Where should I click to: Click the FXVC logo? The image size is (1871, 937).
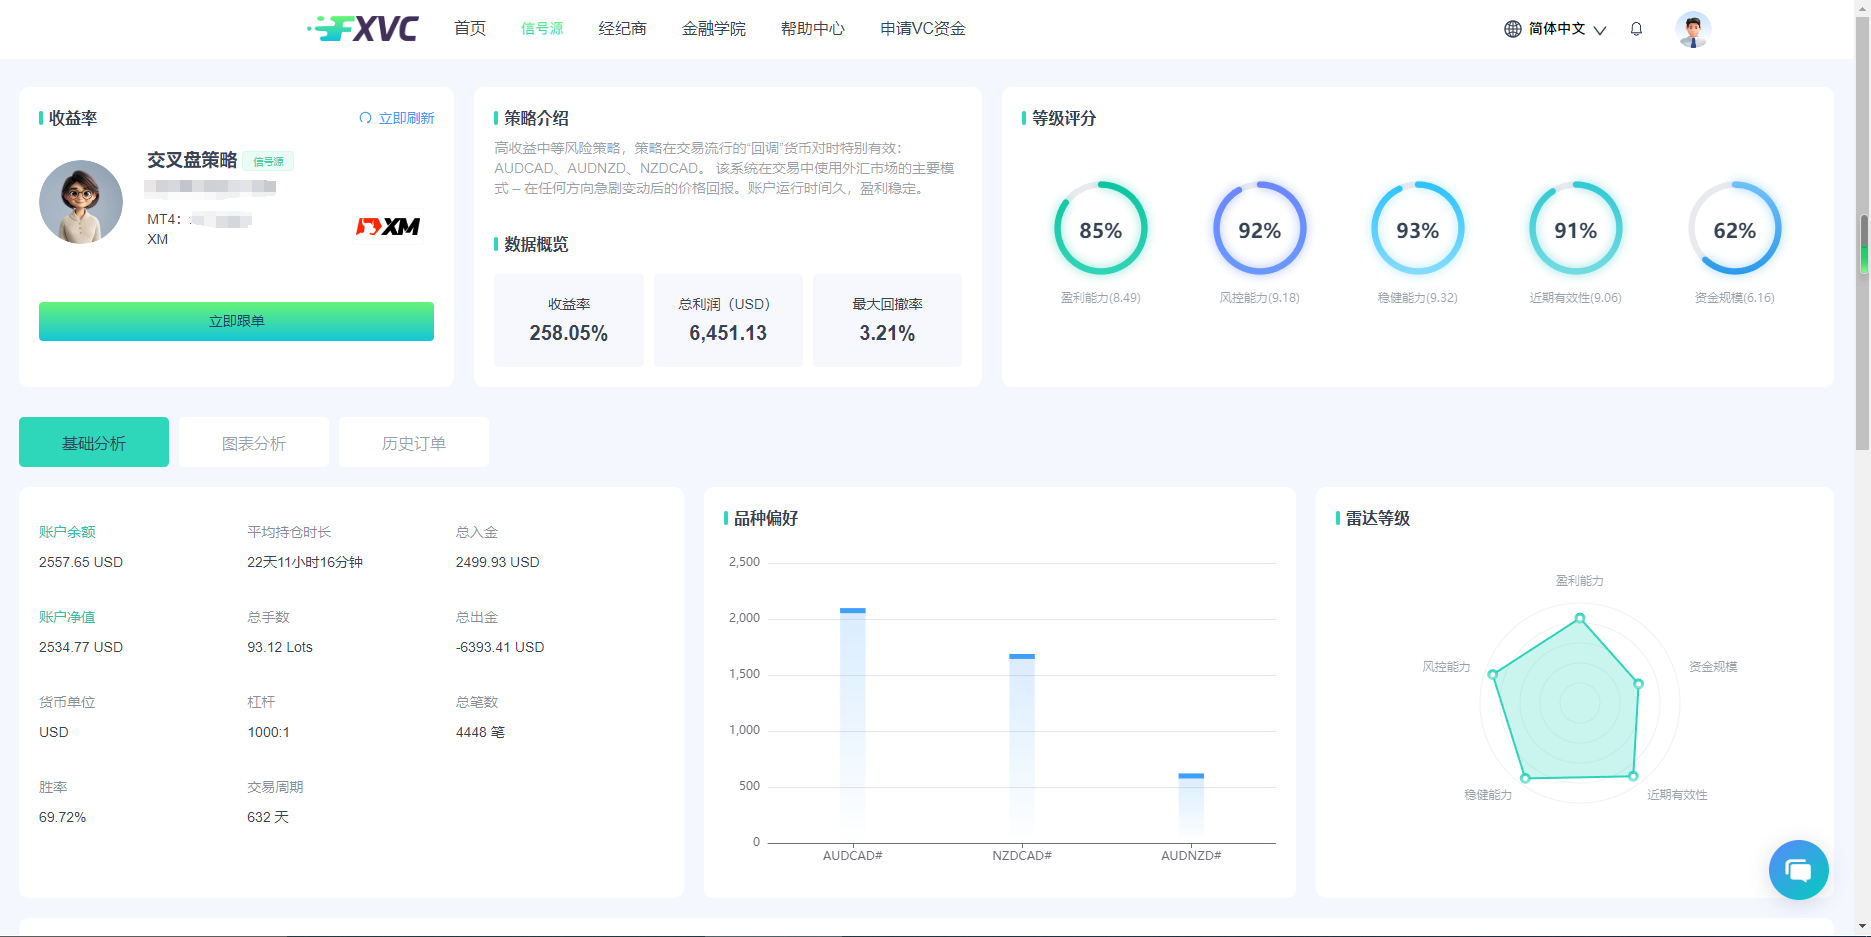pyautogui.click(x=363, y=29)
